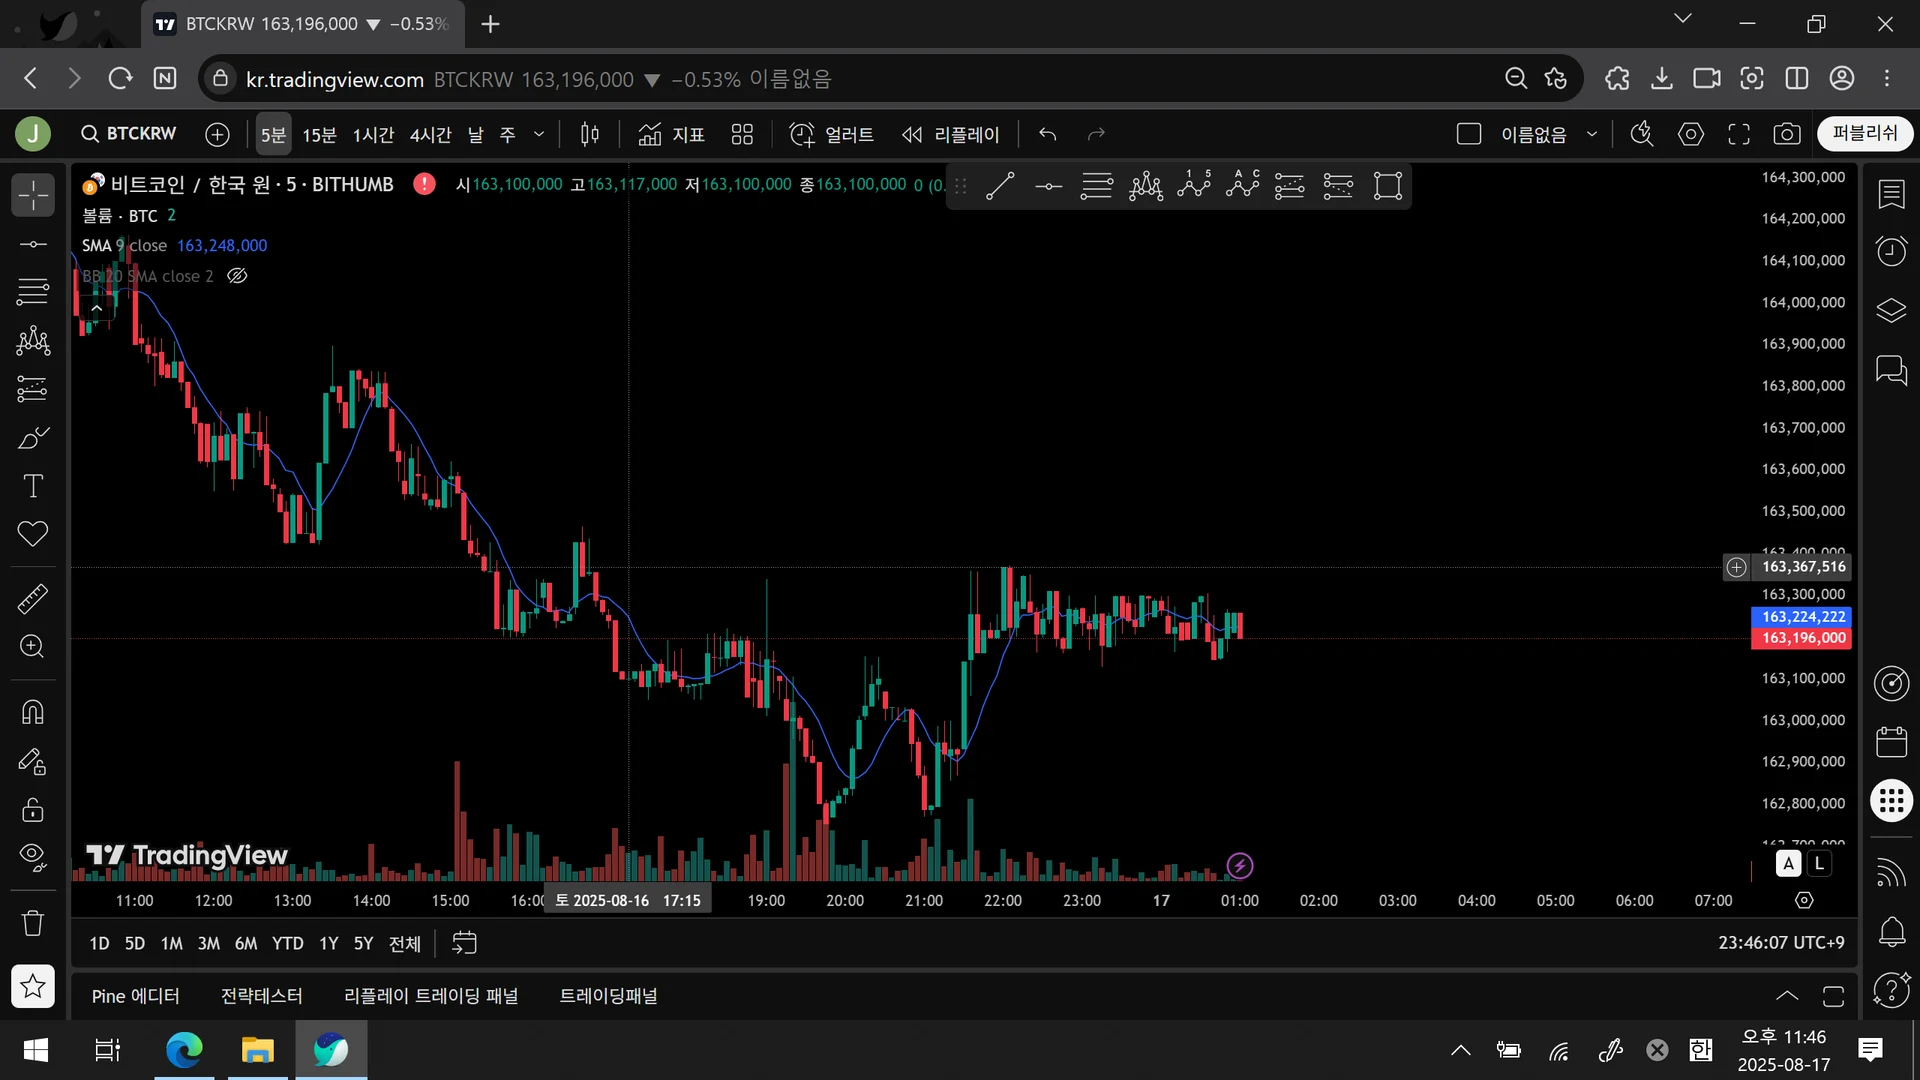Open the alerts alarm clock panel
The height and width of the screenshot is (1080, 1920).
[x=1891, y=250]
